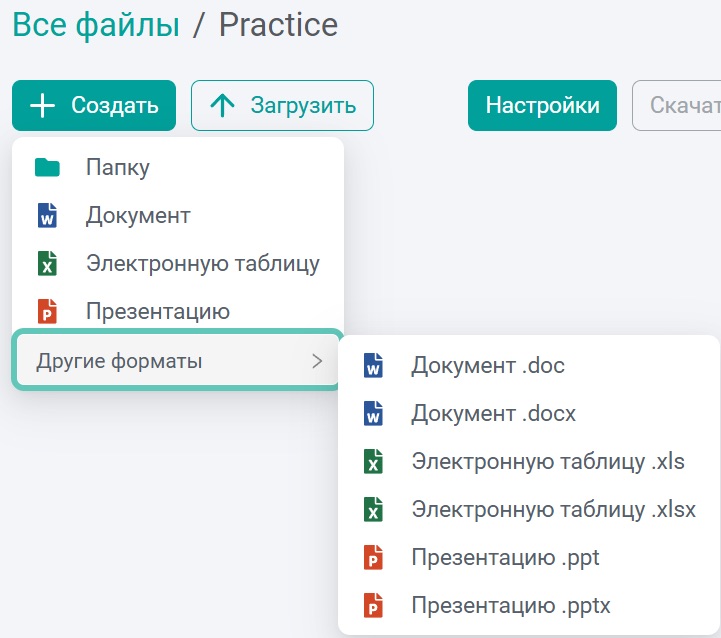Click the Excel icon next to .xls entry
The height and width of the screenshot is (638, 721).
click(x=373, y=461)
